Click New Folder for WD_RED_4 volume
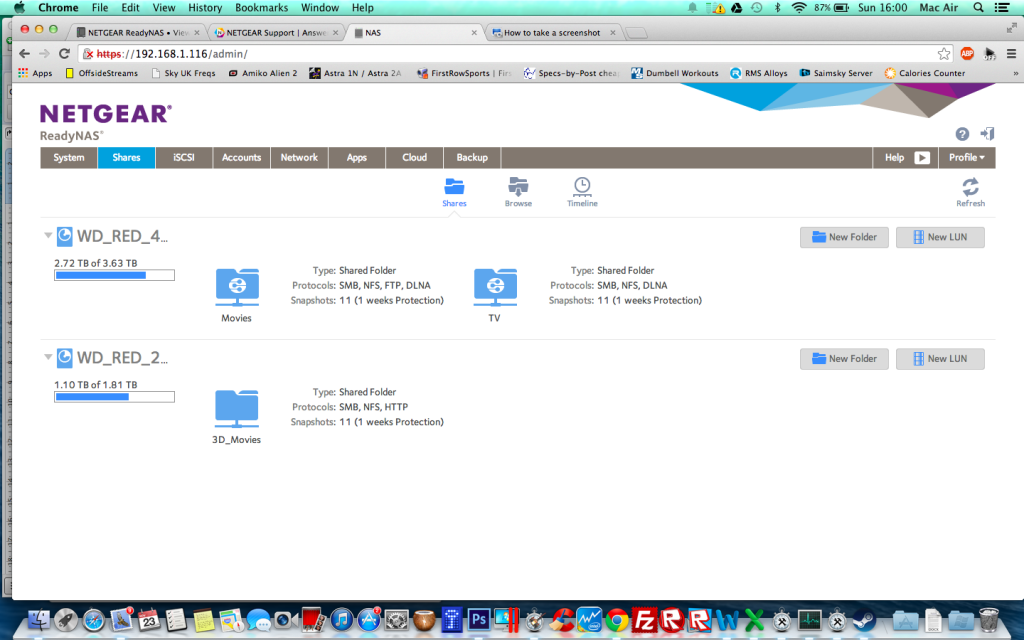 844,237
